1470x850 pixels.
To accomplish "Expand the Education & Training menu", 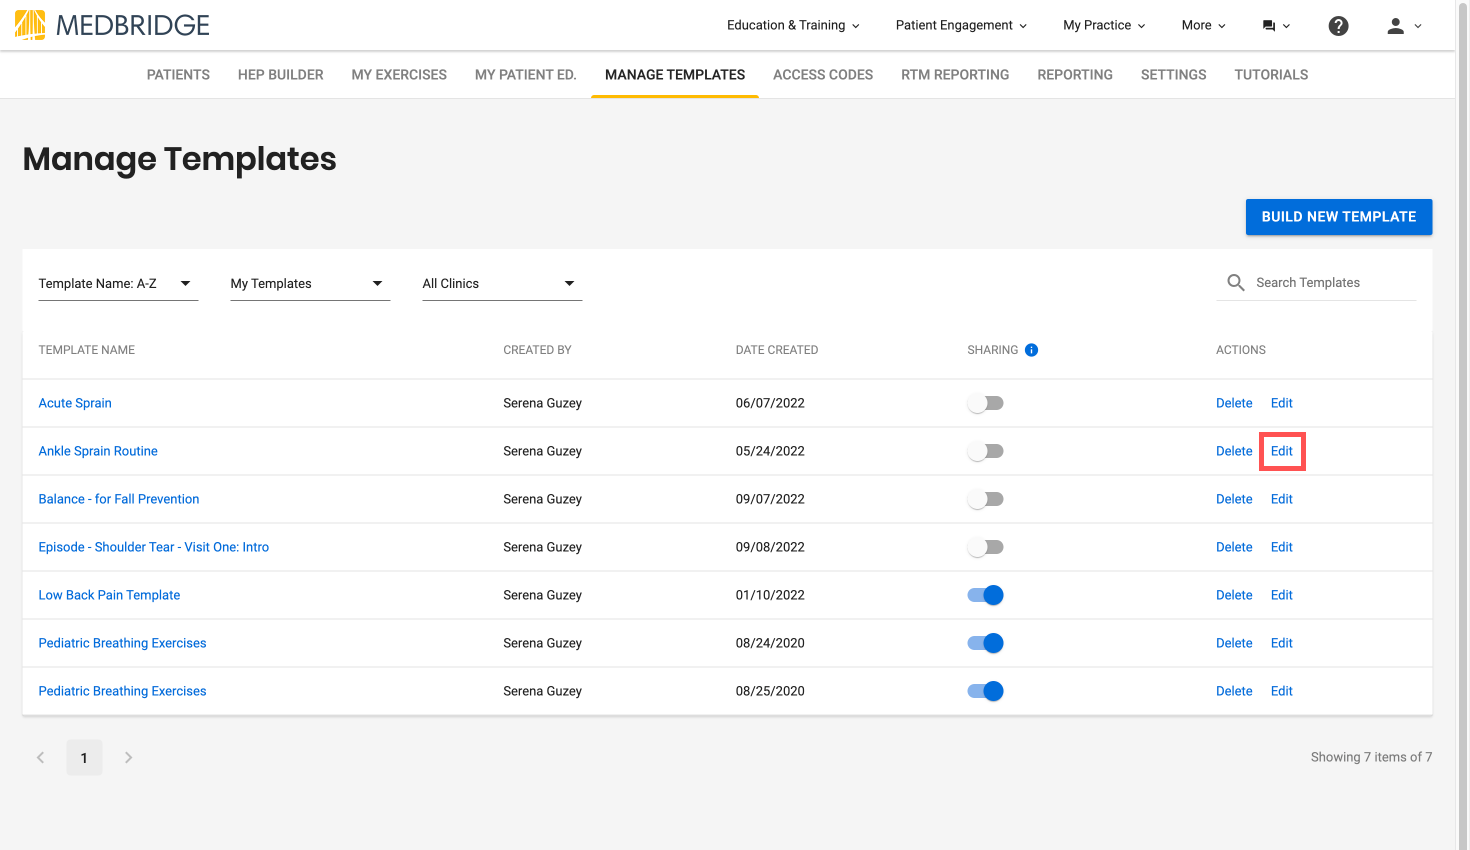I will (x=793, y=26).
